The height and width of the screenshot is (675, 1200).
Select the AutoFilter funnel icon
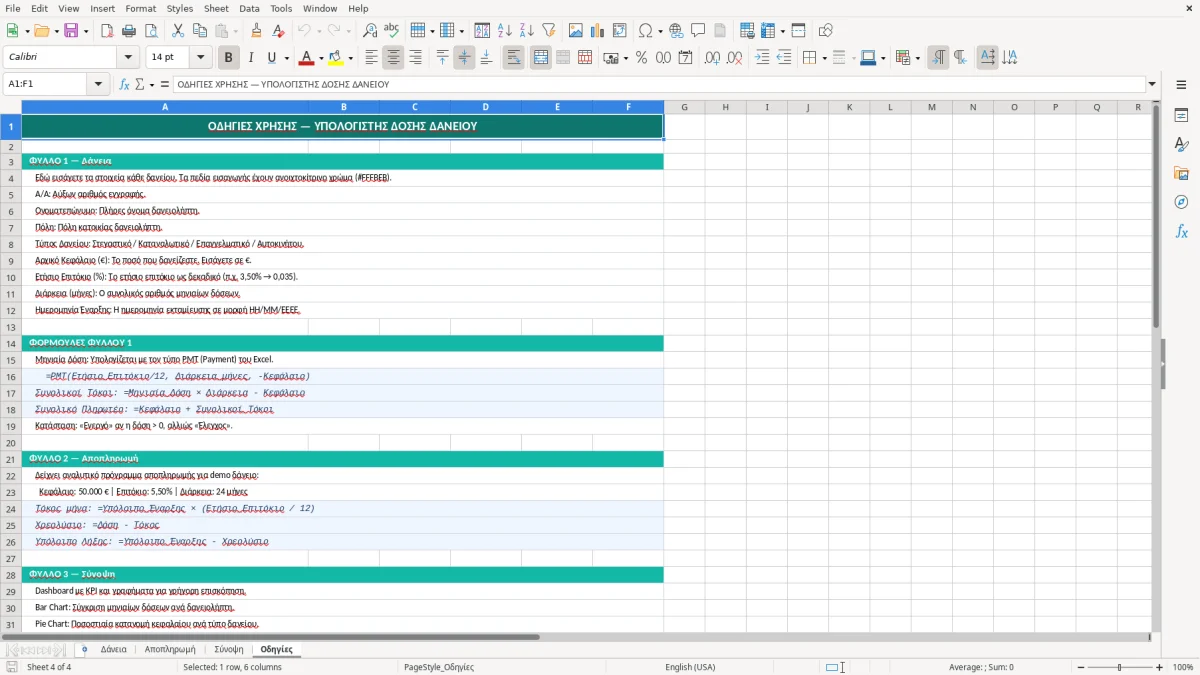548,31
